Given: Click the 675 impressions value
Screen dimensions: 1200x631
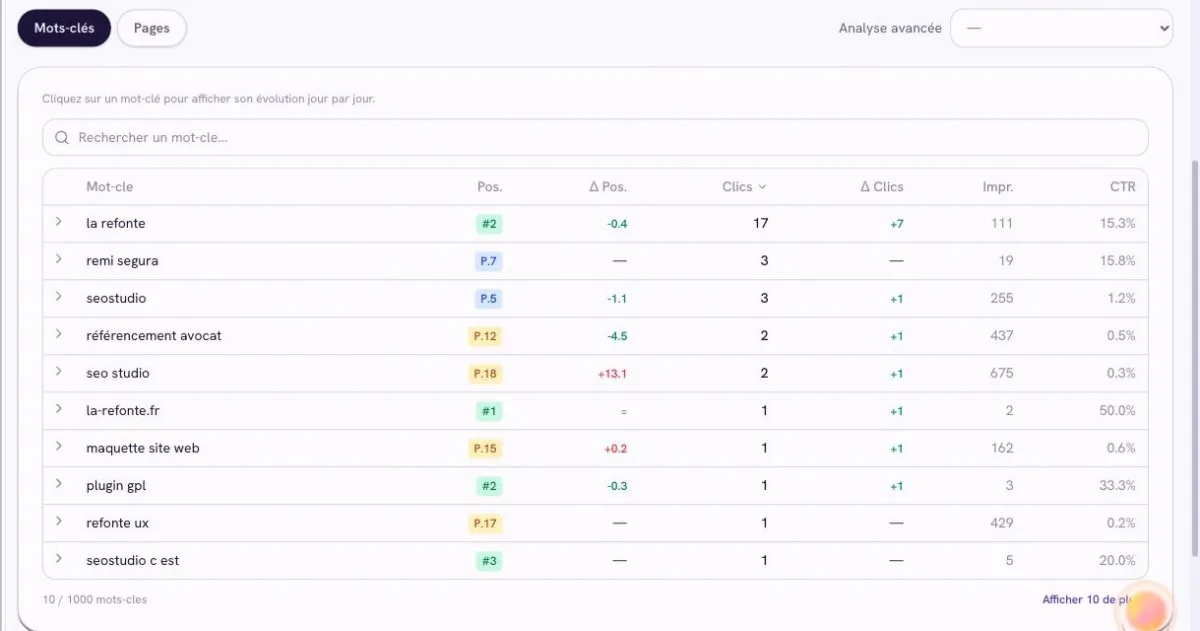Looking at the screenshot, I should [1001, 373].
